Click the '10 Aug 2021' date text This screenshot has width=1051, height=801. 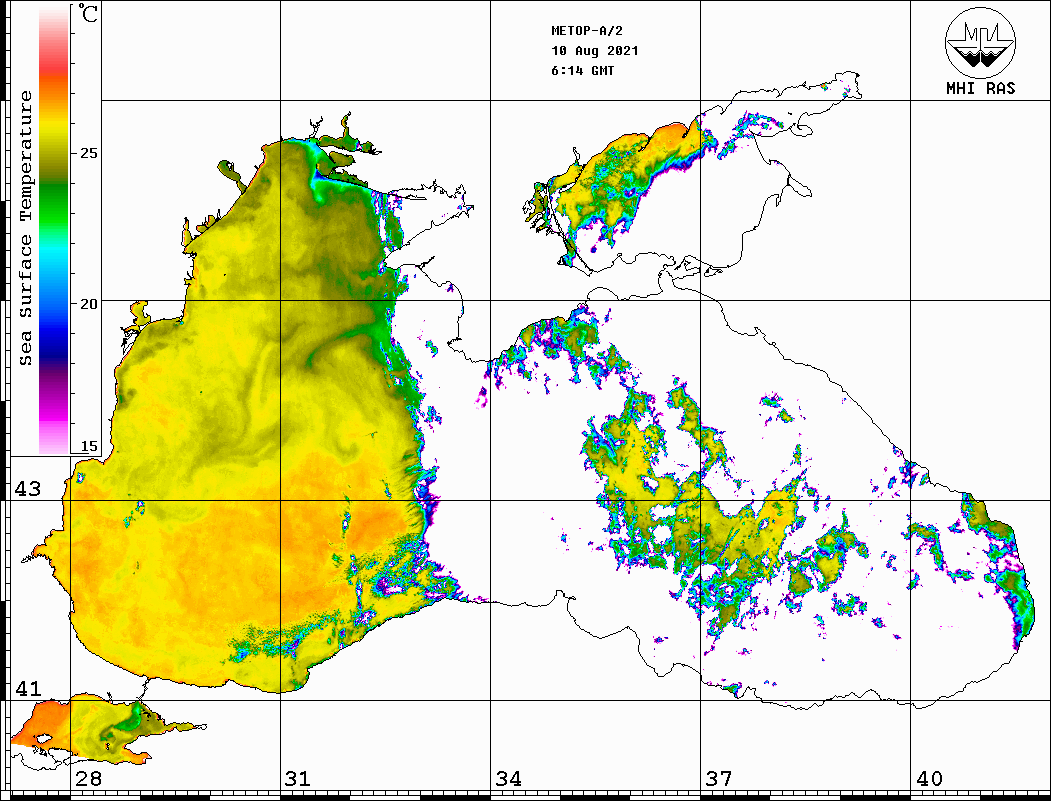(595, 51)
